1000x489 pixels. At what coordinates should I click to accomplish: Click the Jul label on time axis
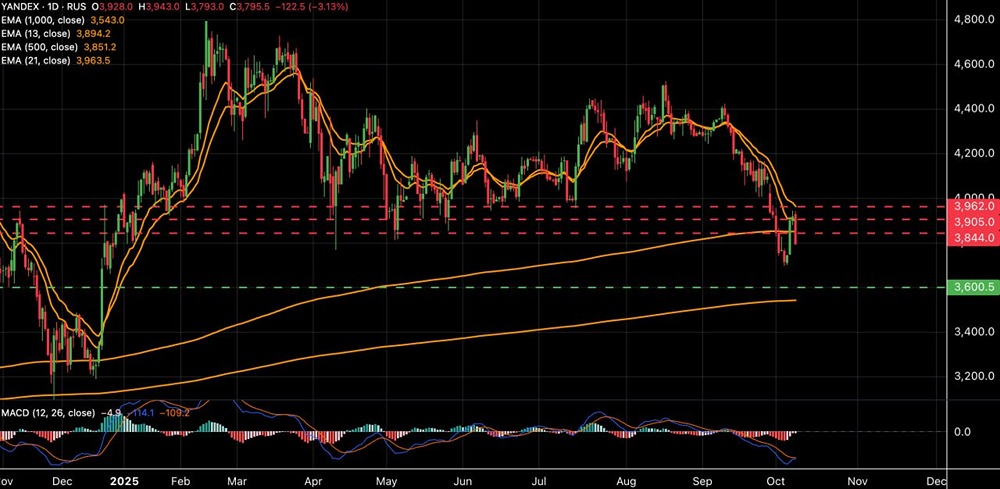[540, 480]
